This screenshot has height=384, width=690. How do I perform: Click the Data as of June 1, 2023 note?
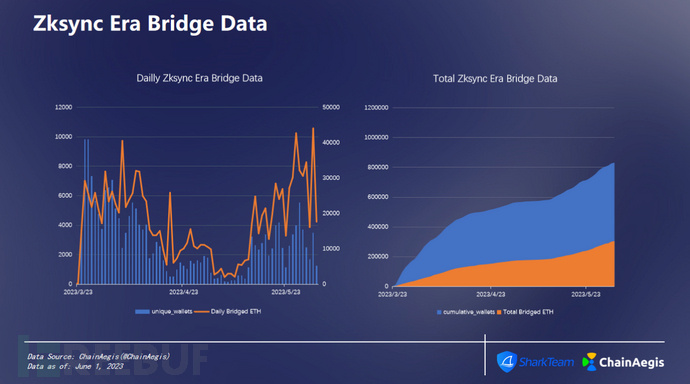pyautogui.click(x=75, y=366)
